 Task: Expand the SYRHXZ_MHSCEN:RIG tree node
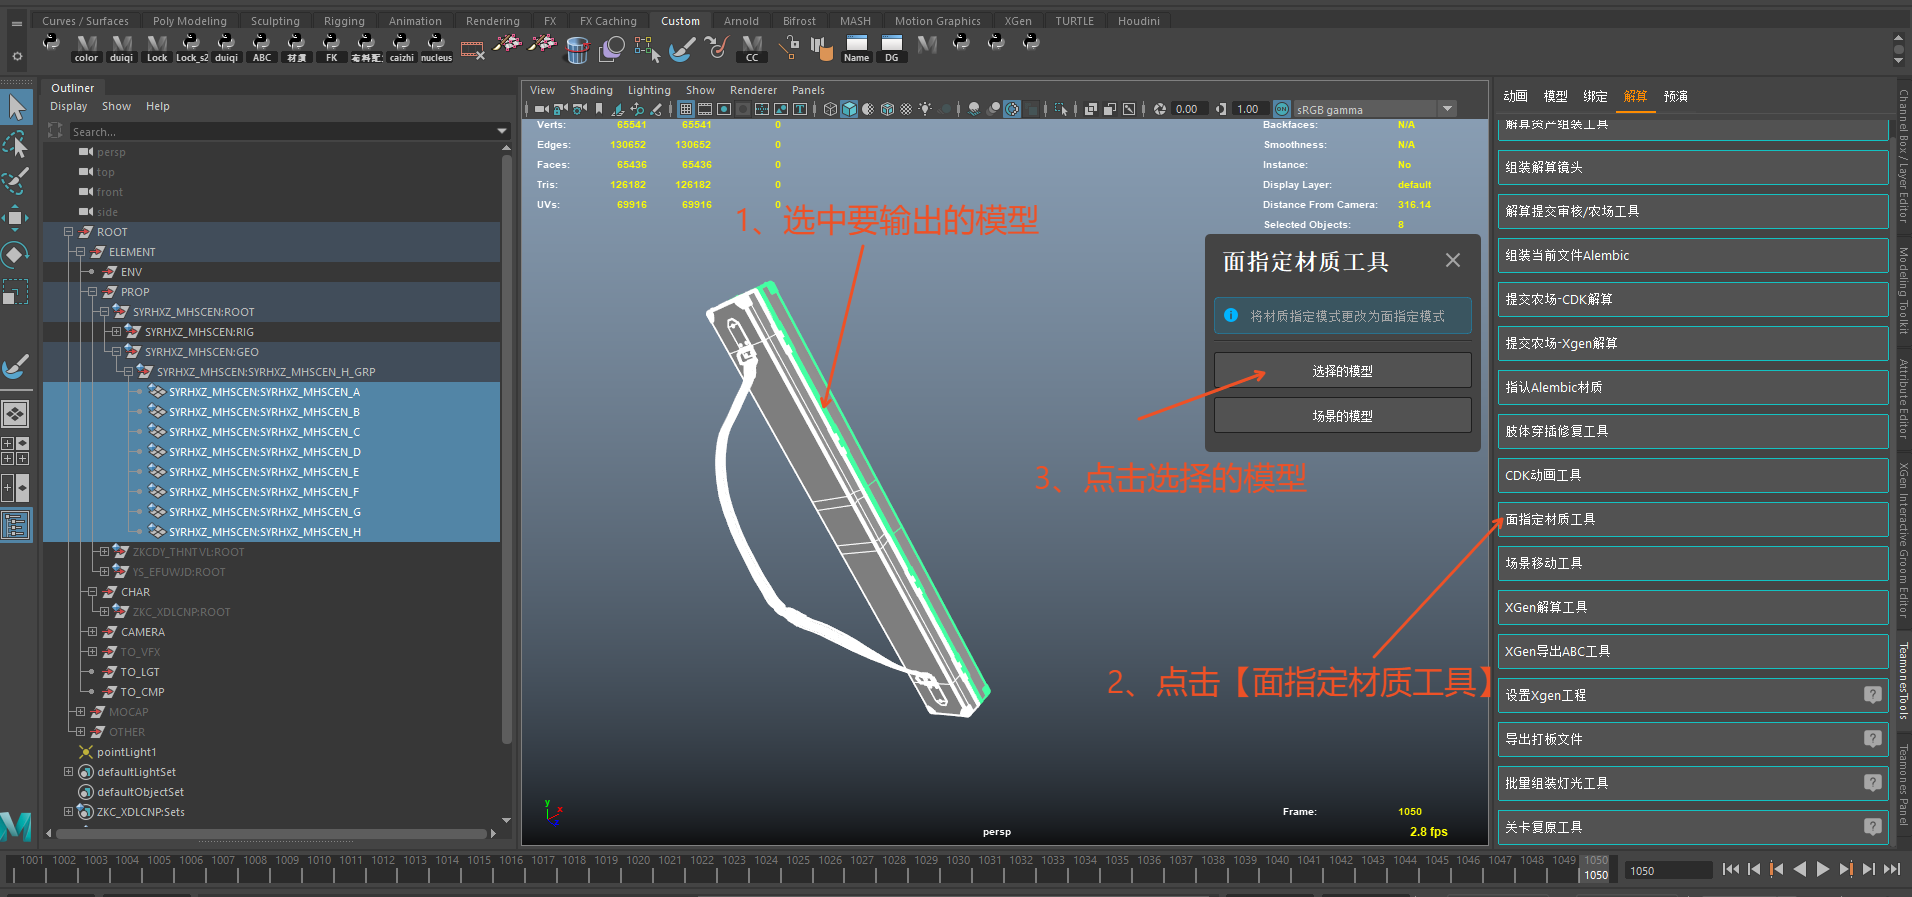(116, 332)
